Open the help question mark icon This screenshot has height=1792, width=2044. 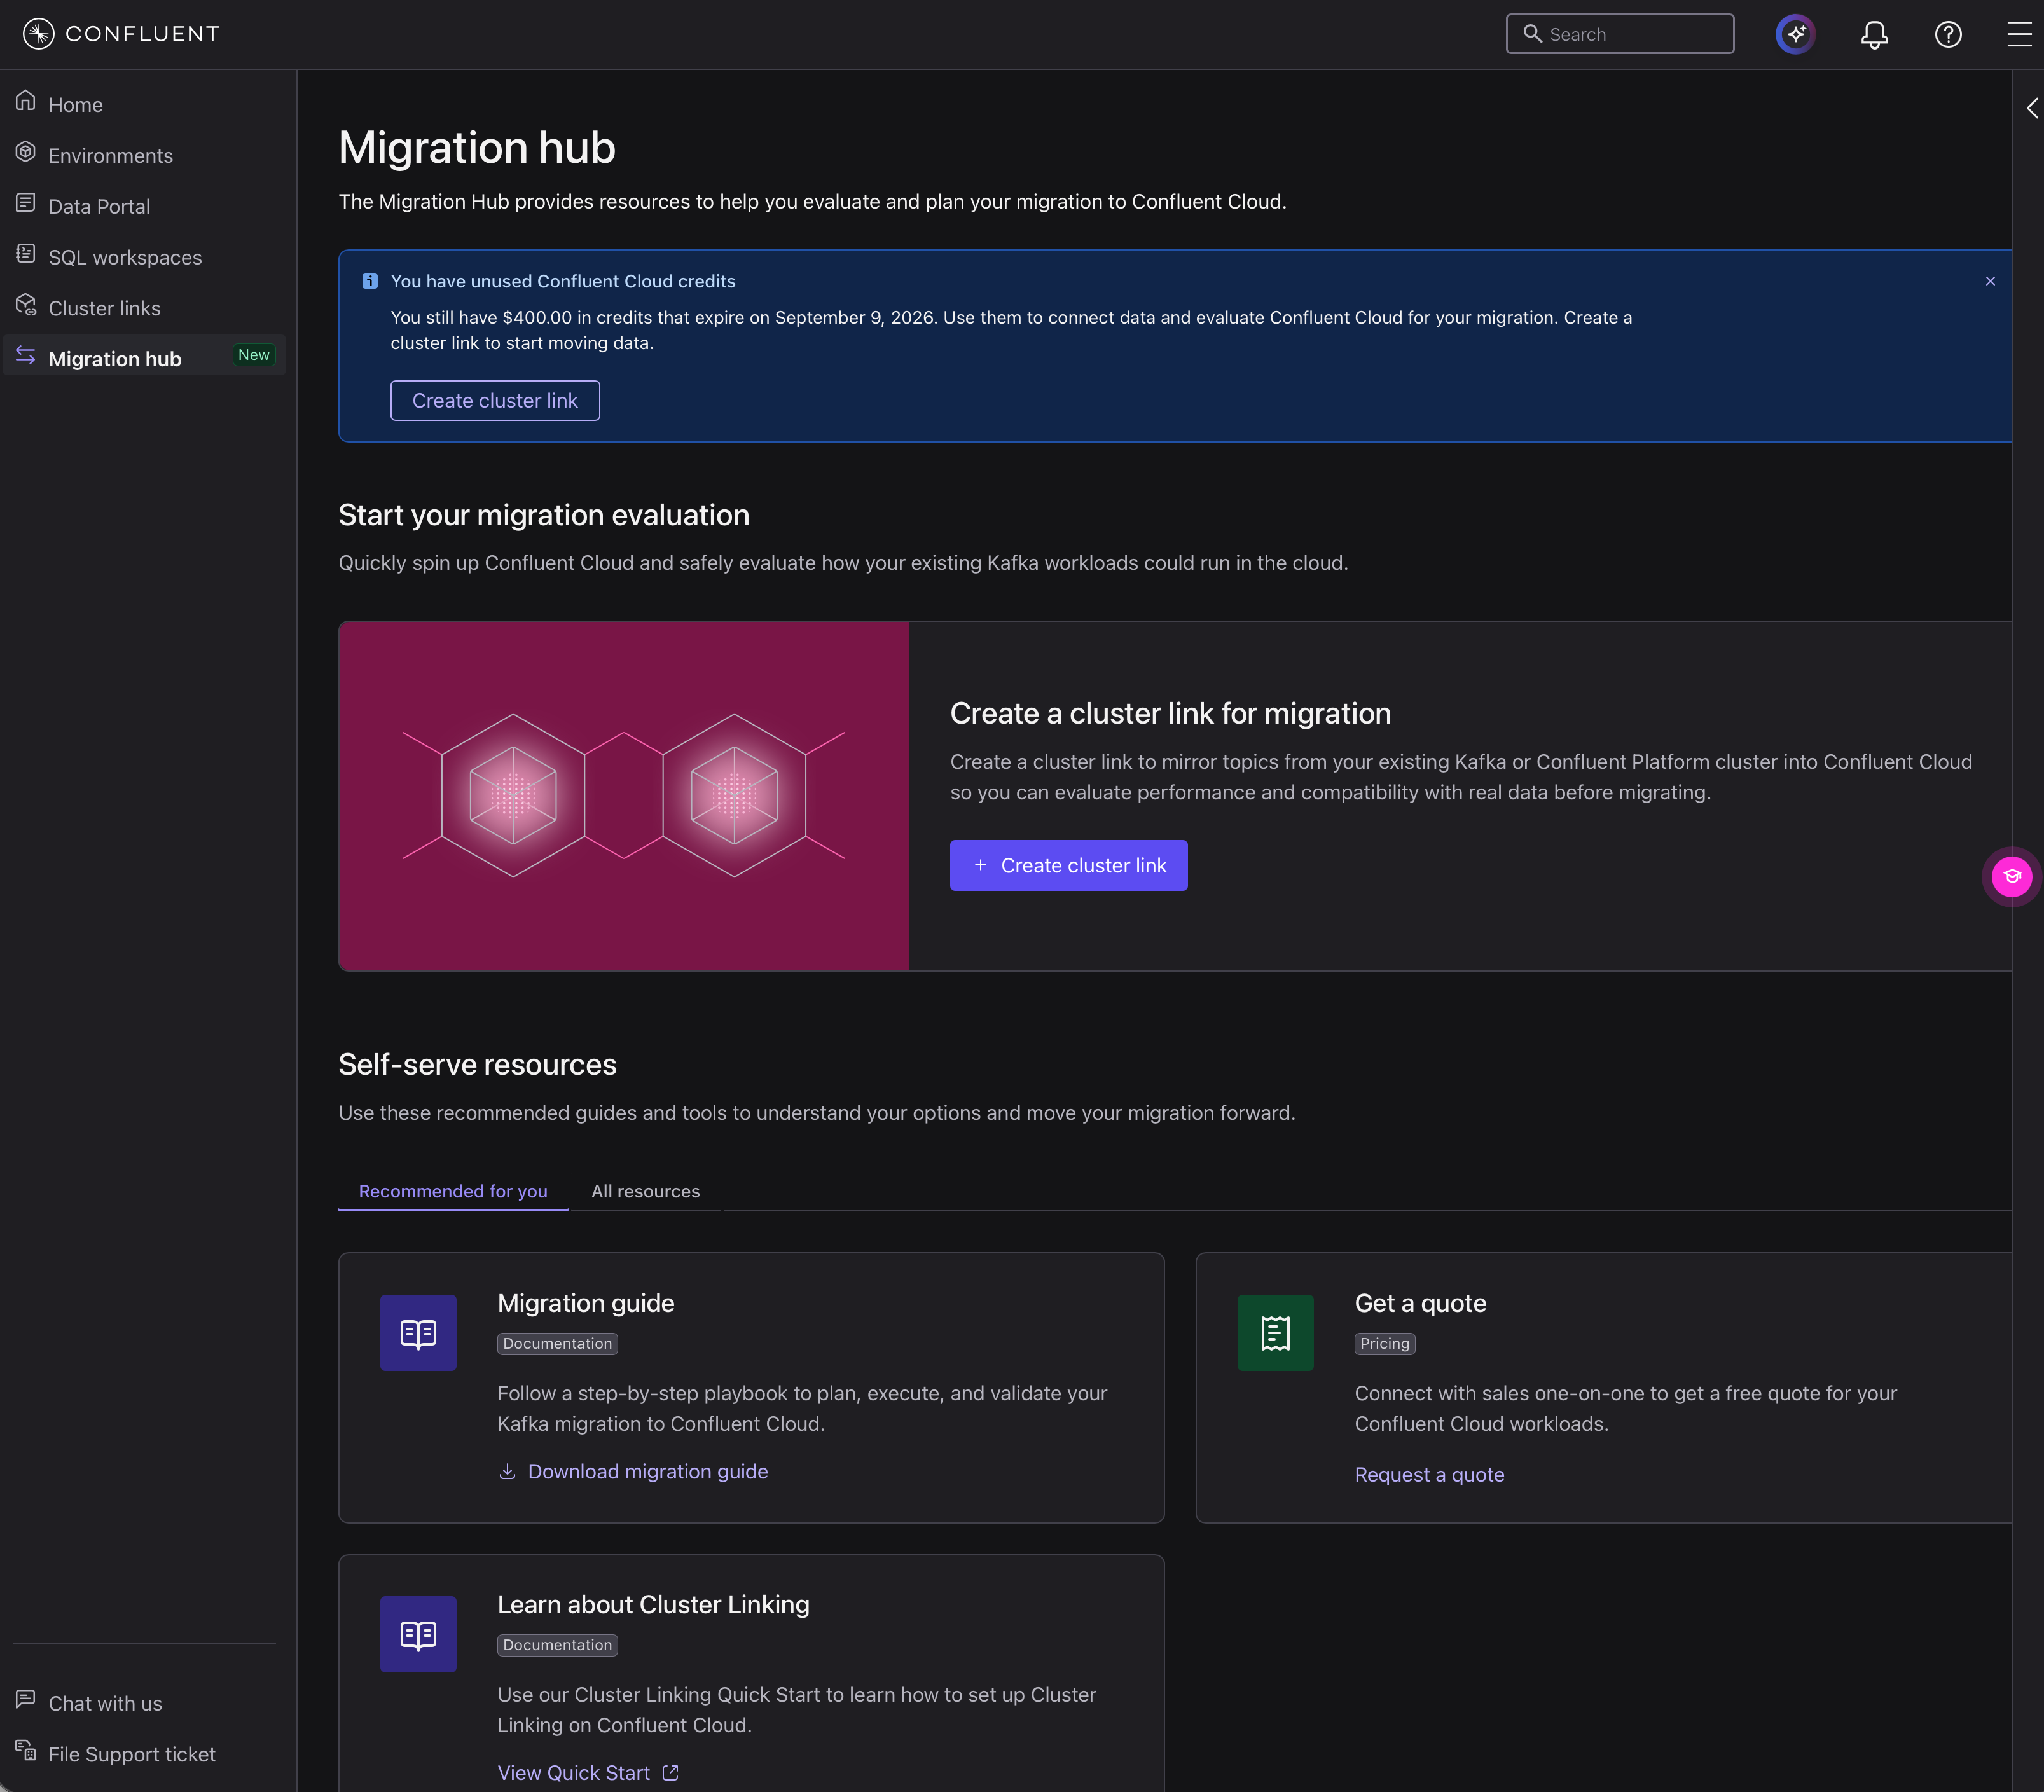[x=1948, y=35]
